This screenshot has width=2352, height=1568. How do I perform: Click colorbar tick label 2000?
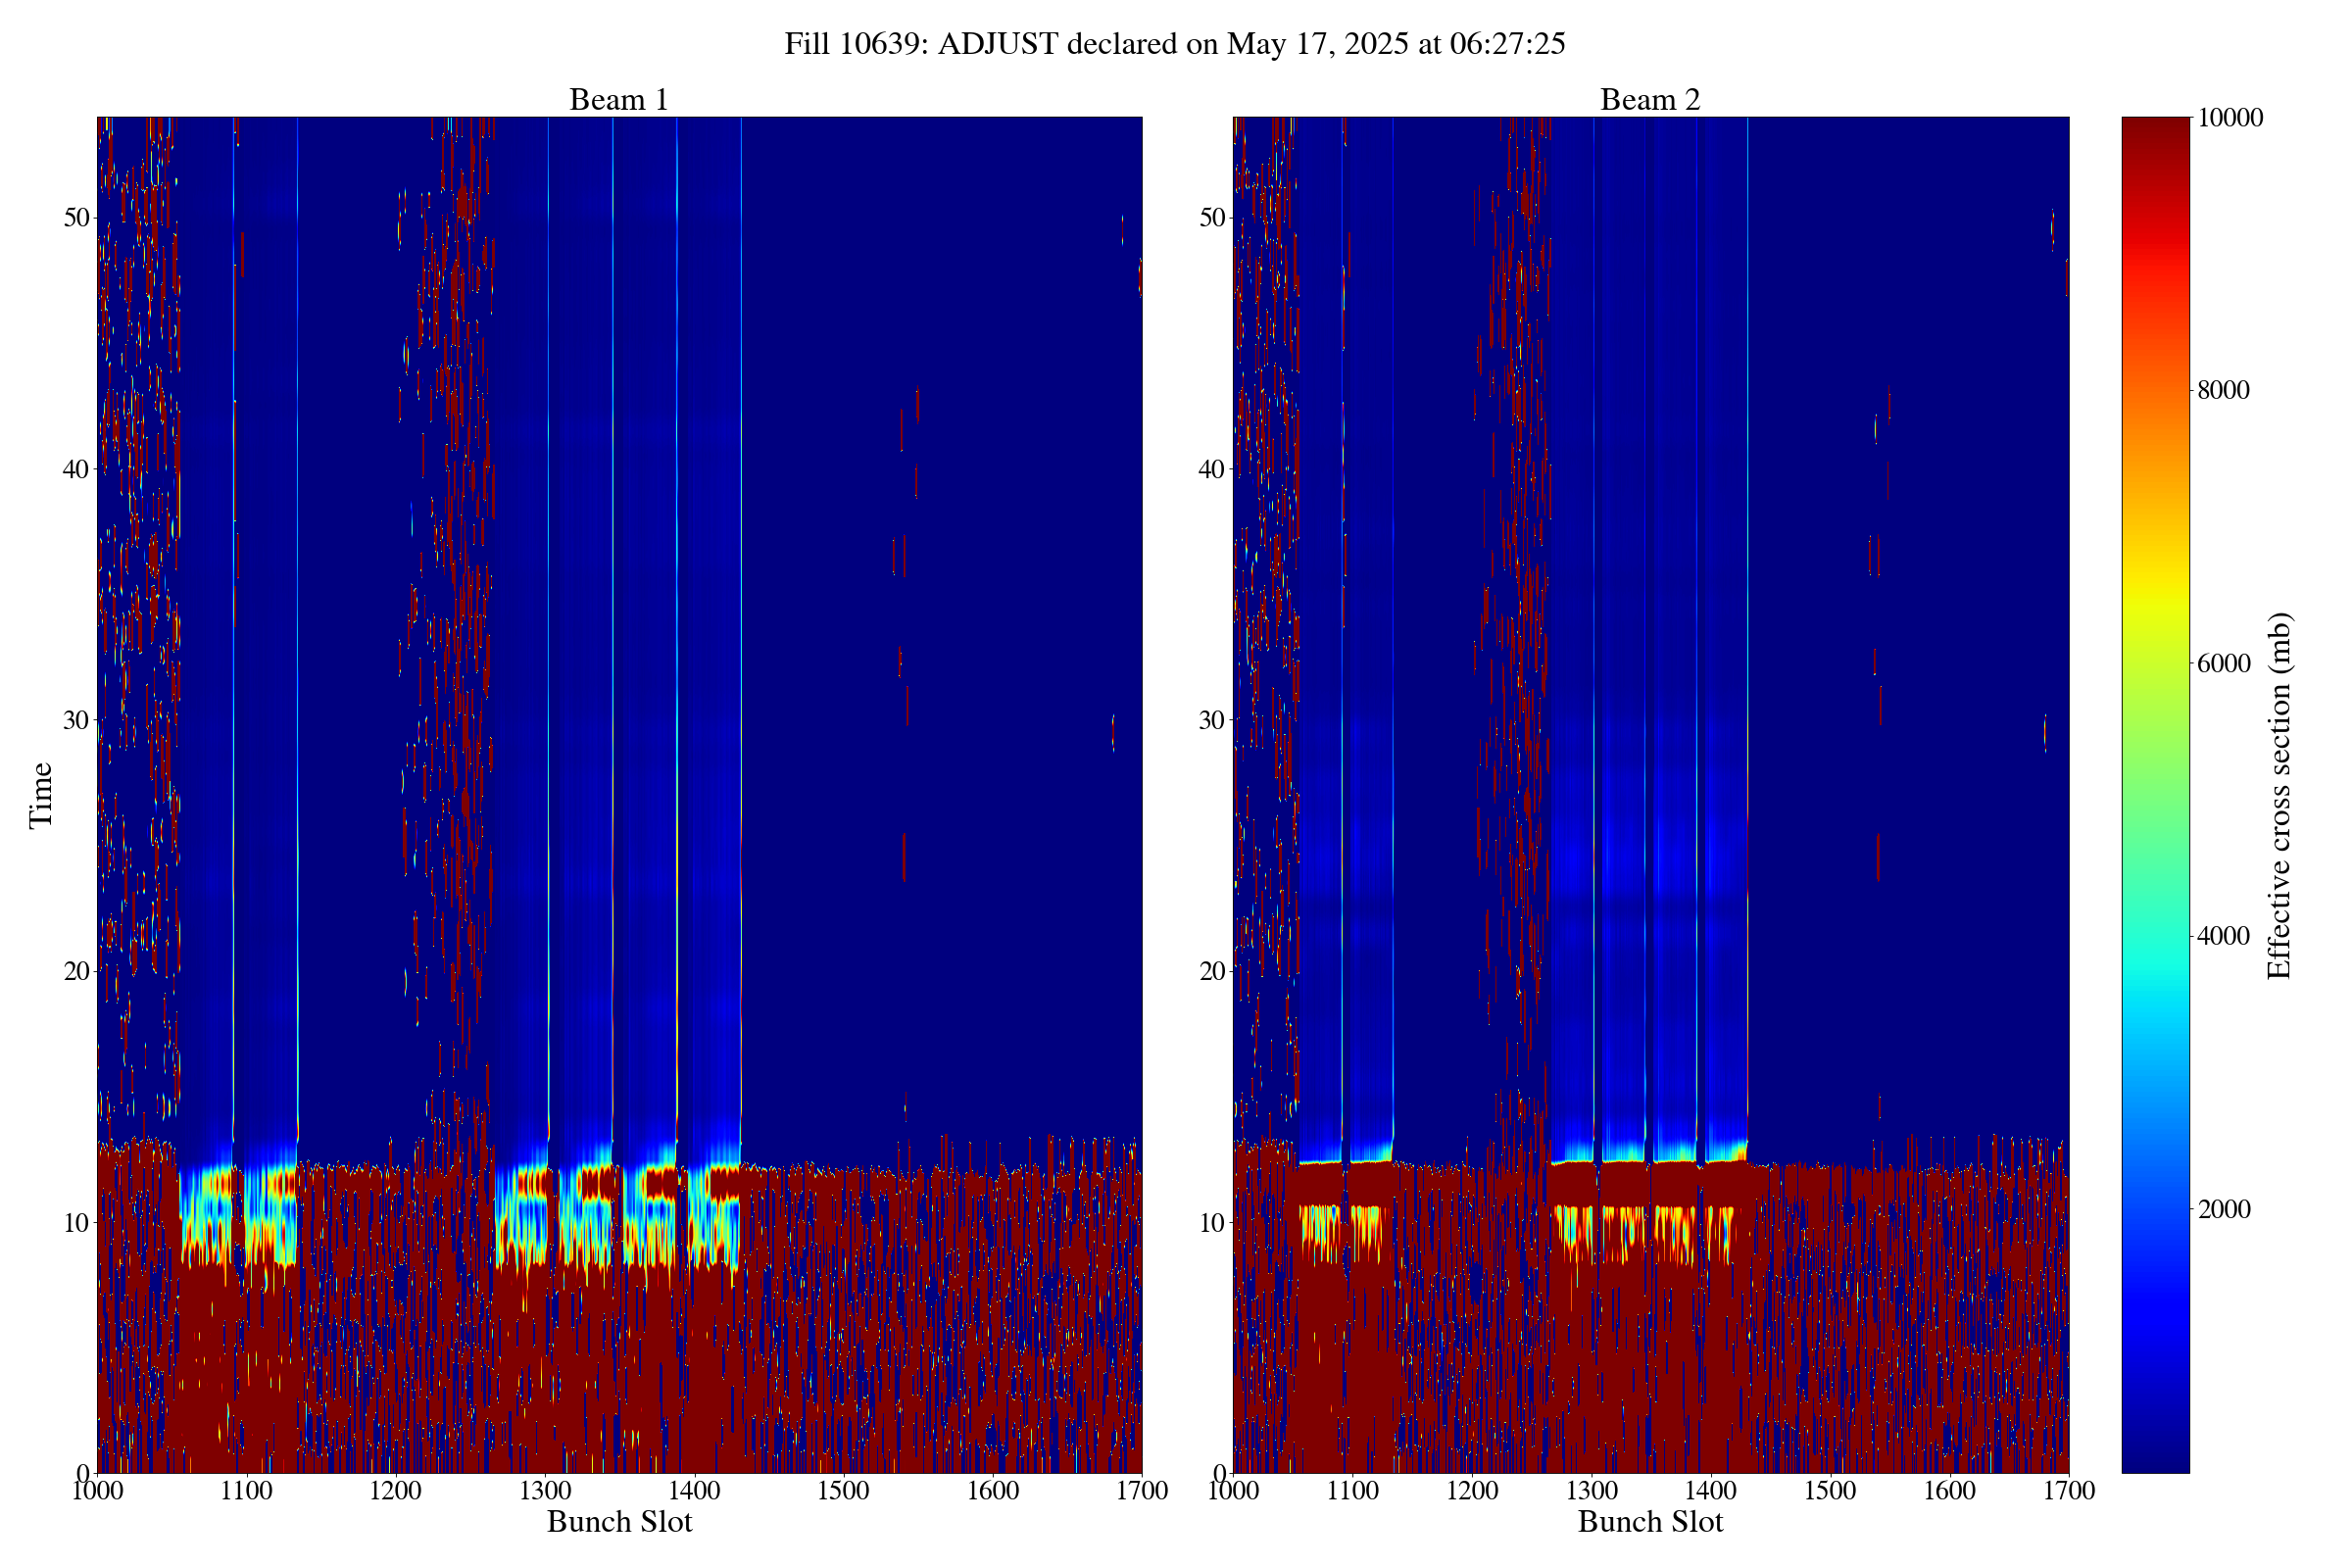2223,1209
